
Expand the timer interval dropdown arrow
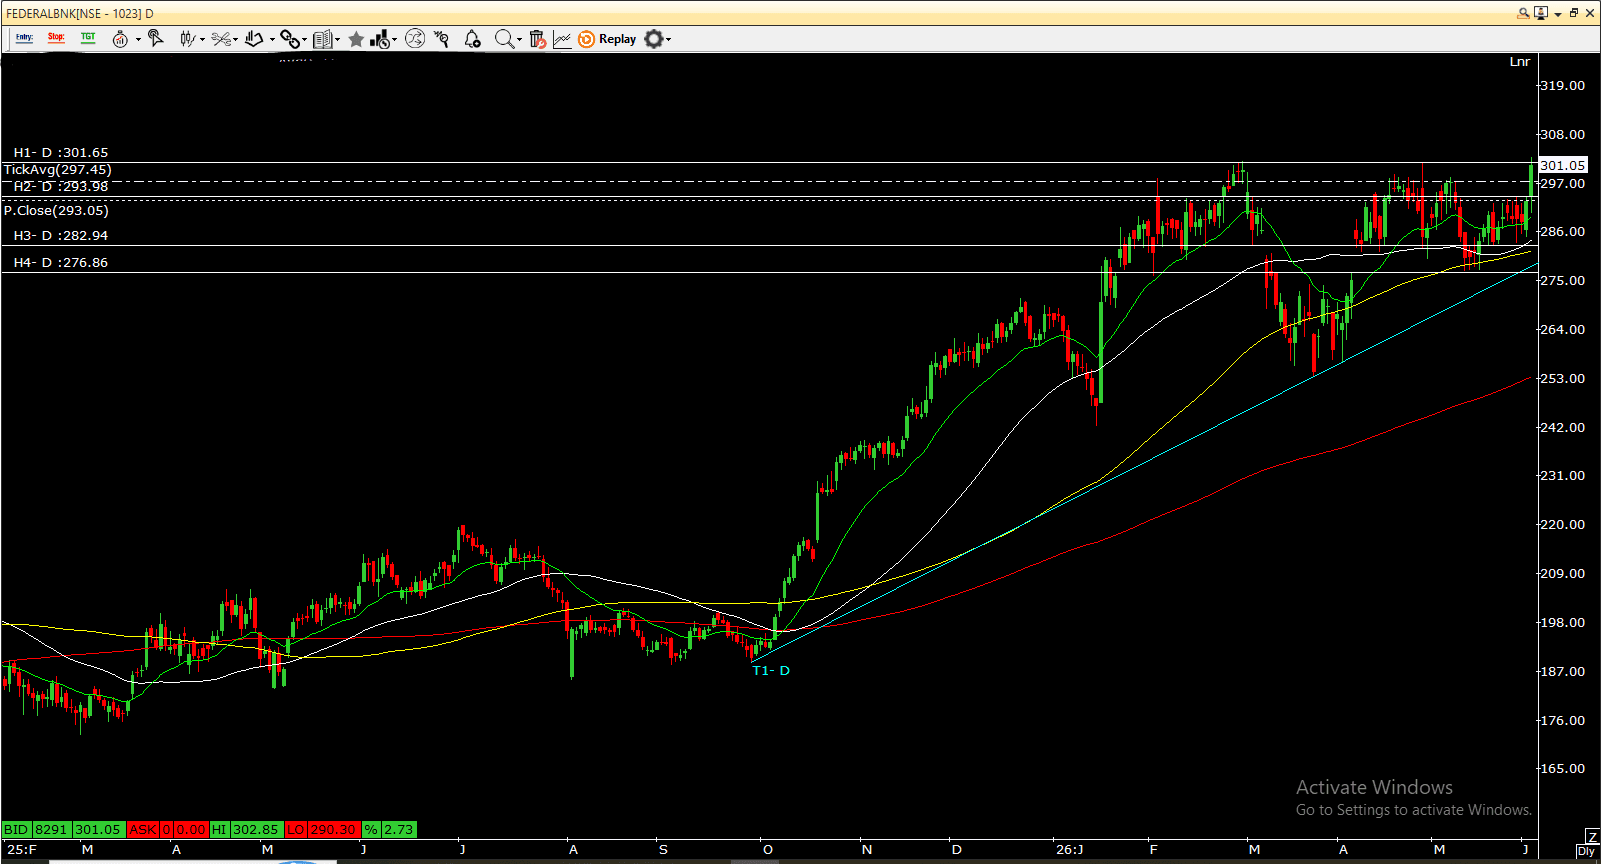pyautogui.click(x=138, y=40)
